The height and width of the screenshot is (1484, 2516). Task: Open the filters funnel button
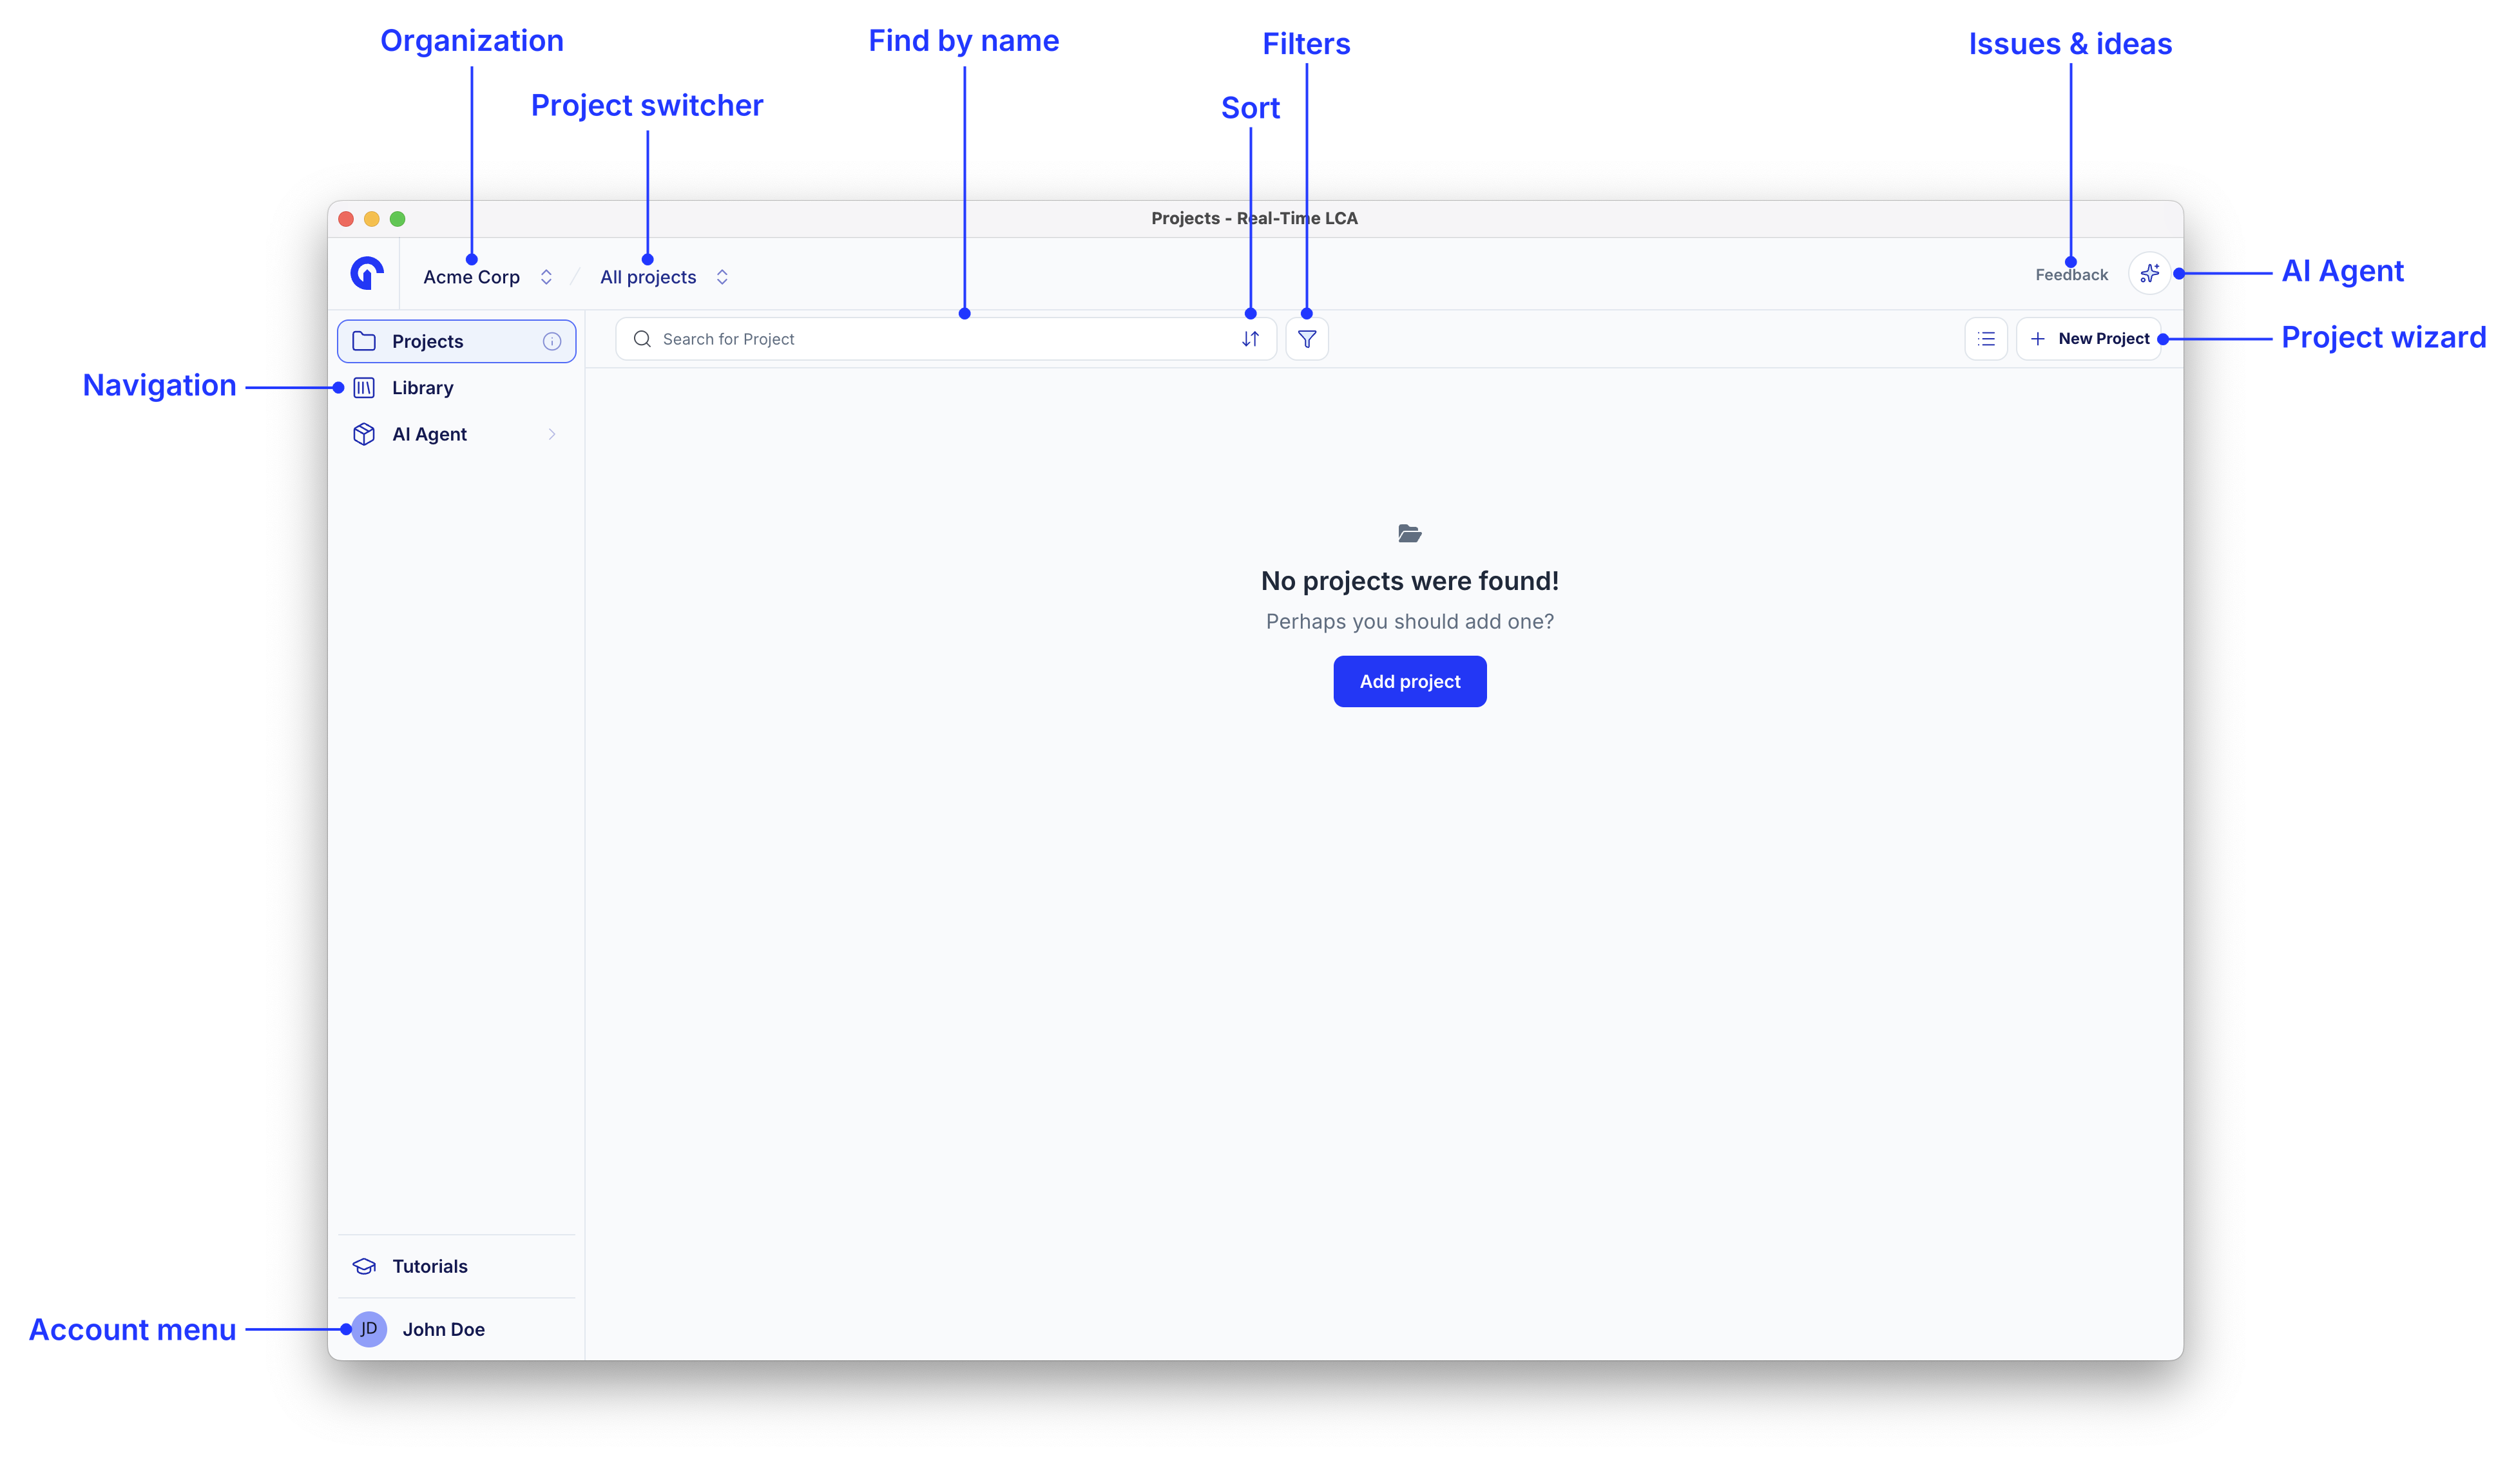[x=1307, y=339]
